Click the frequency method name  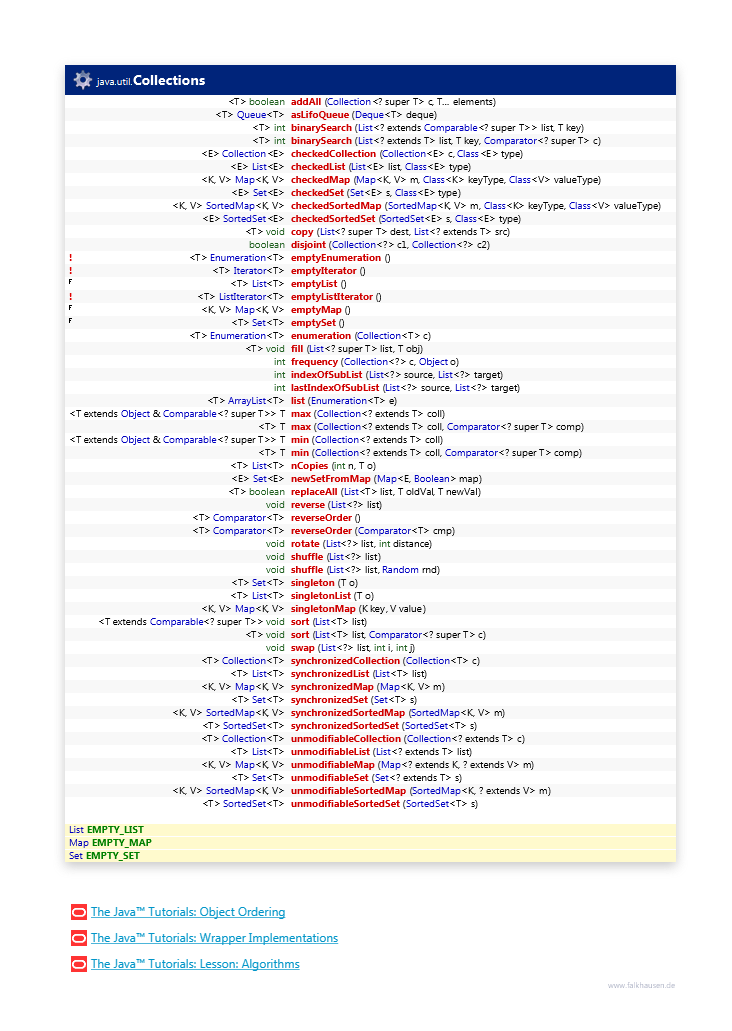pos(314,362)
